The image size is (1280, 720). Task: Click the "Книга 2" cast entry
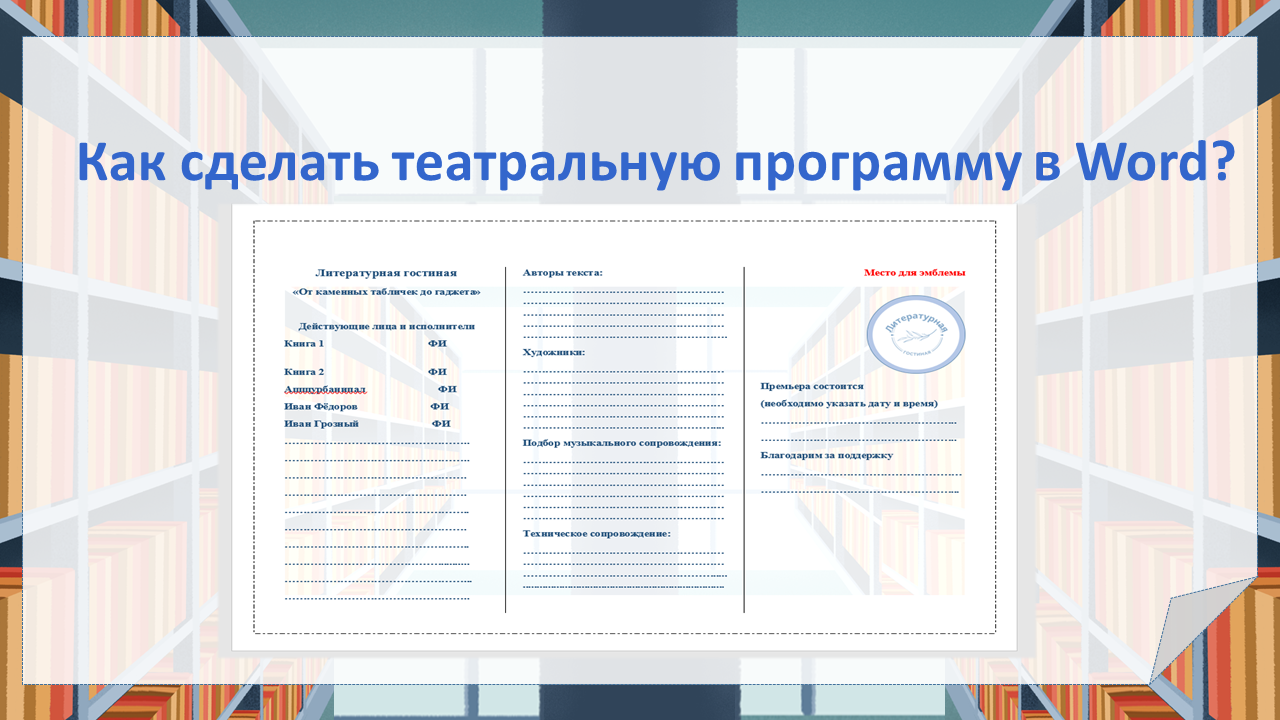(x=304, y=371)
